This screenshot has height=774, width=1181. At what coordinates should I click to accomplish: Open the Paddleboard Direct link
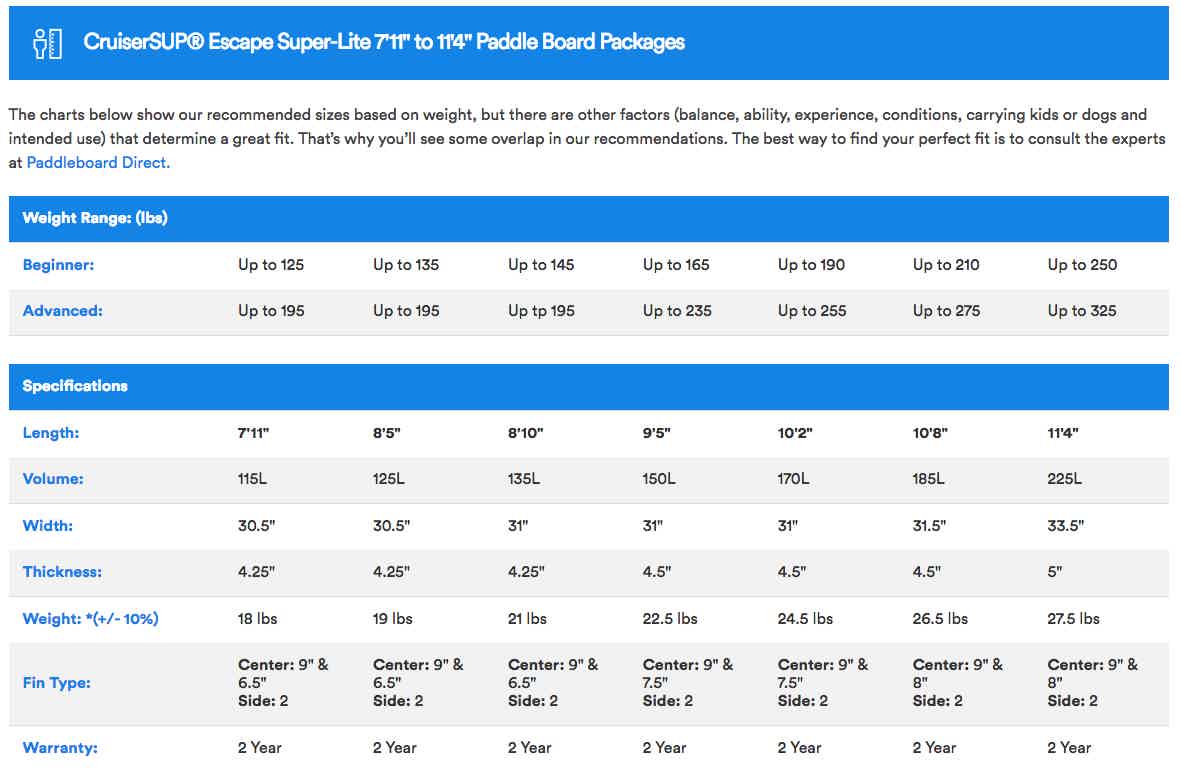98,163
